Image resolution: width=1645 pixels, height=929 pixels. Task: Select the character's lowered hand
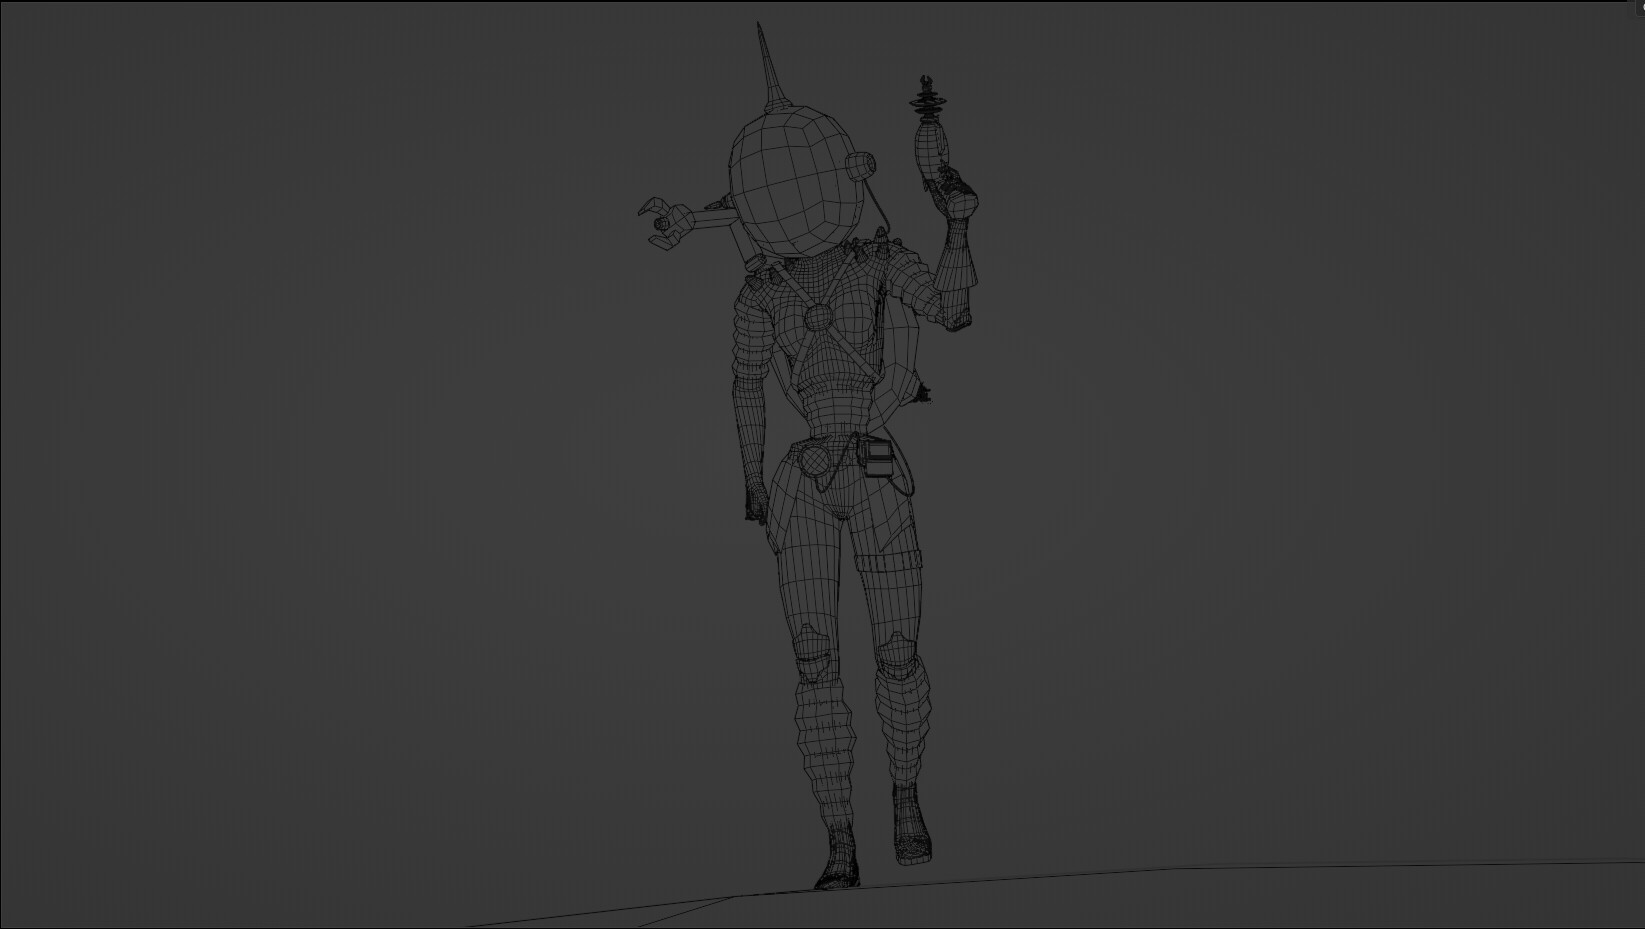[756, 502]
